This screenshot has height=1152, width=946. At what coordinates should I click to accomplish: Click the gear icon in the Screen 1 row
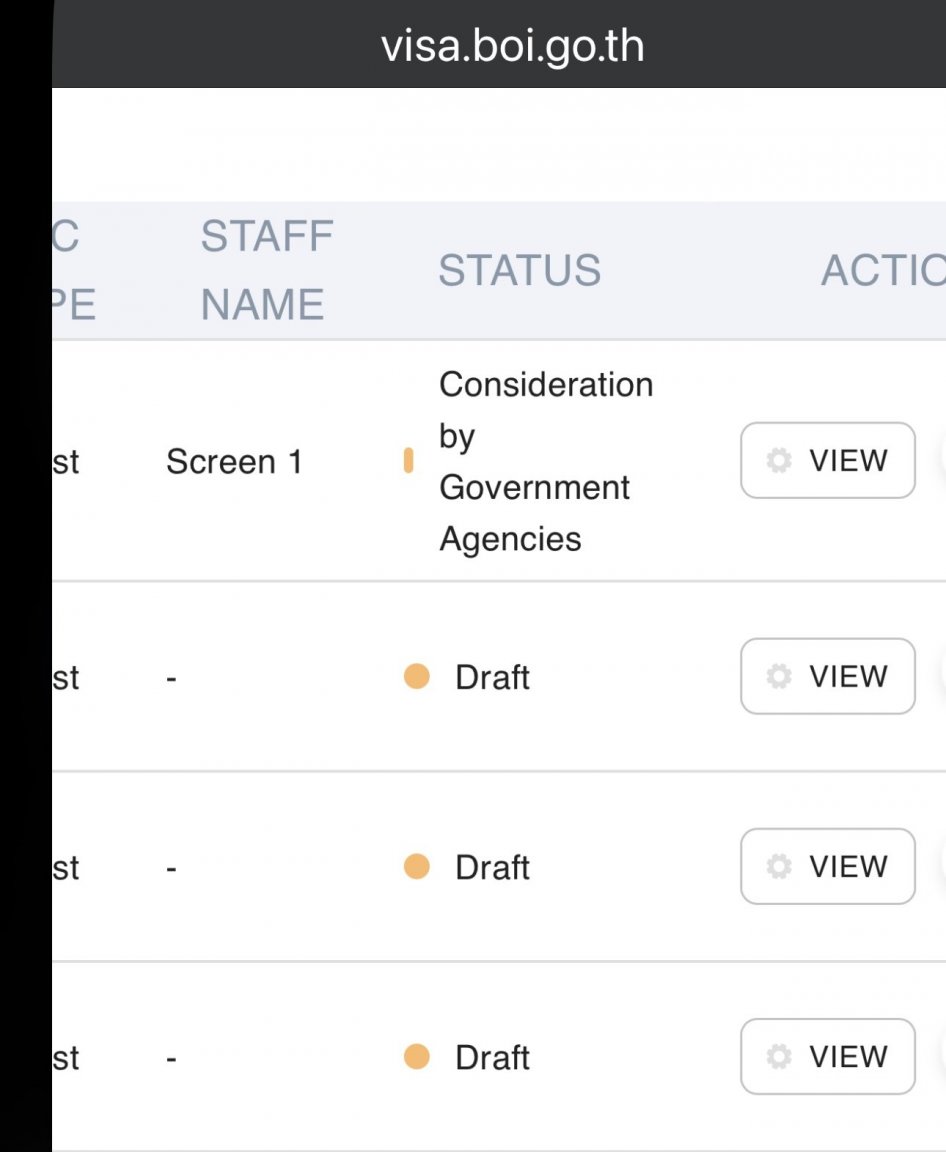pos(778,460)
